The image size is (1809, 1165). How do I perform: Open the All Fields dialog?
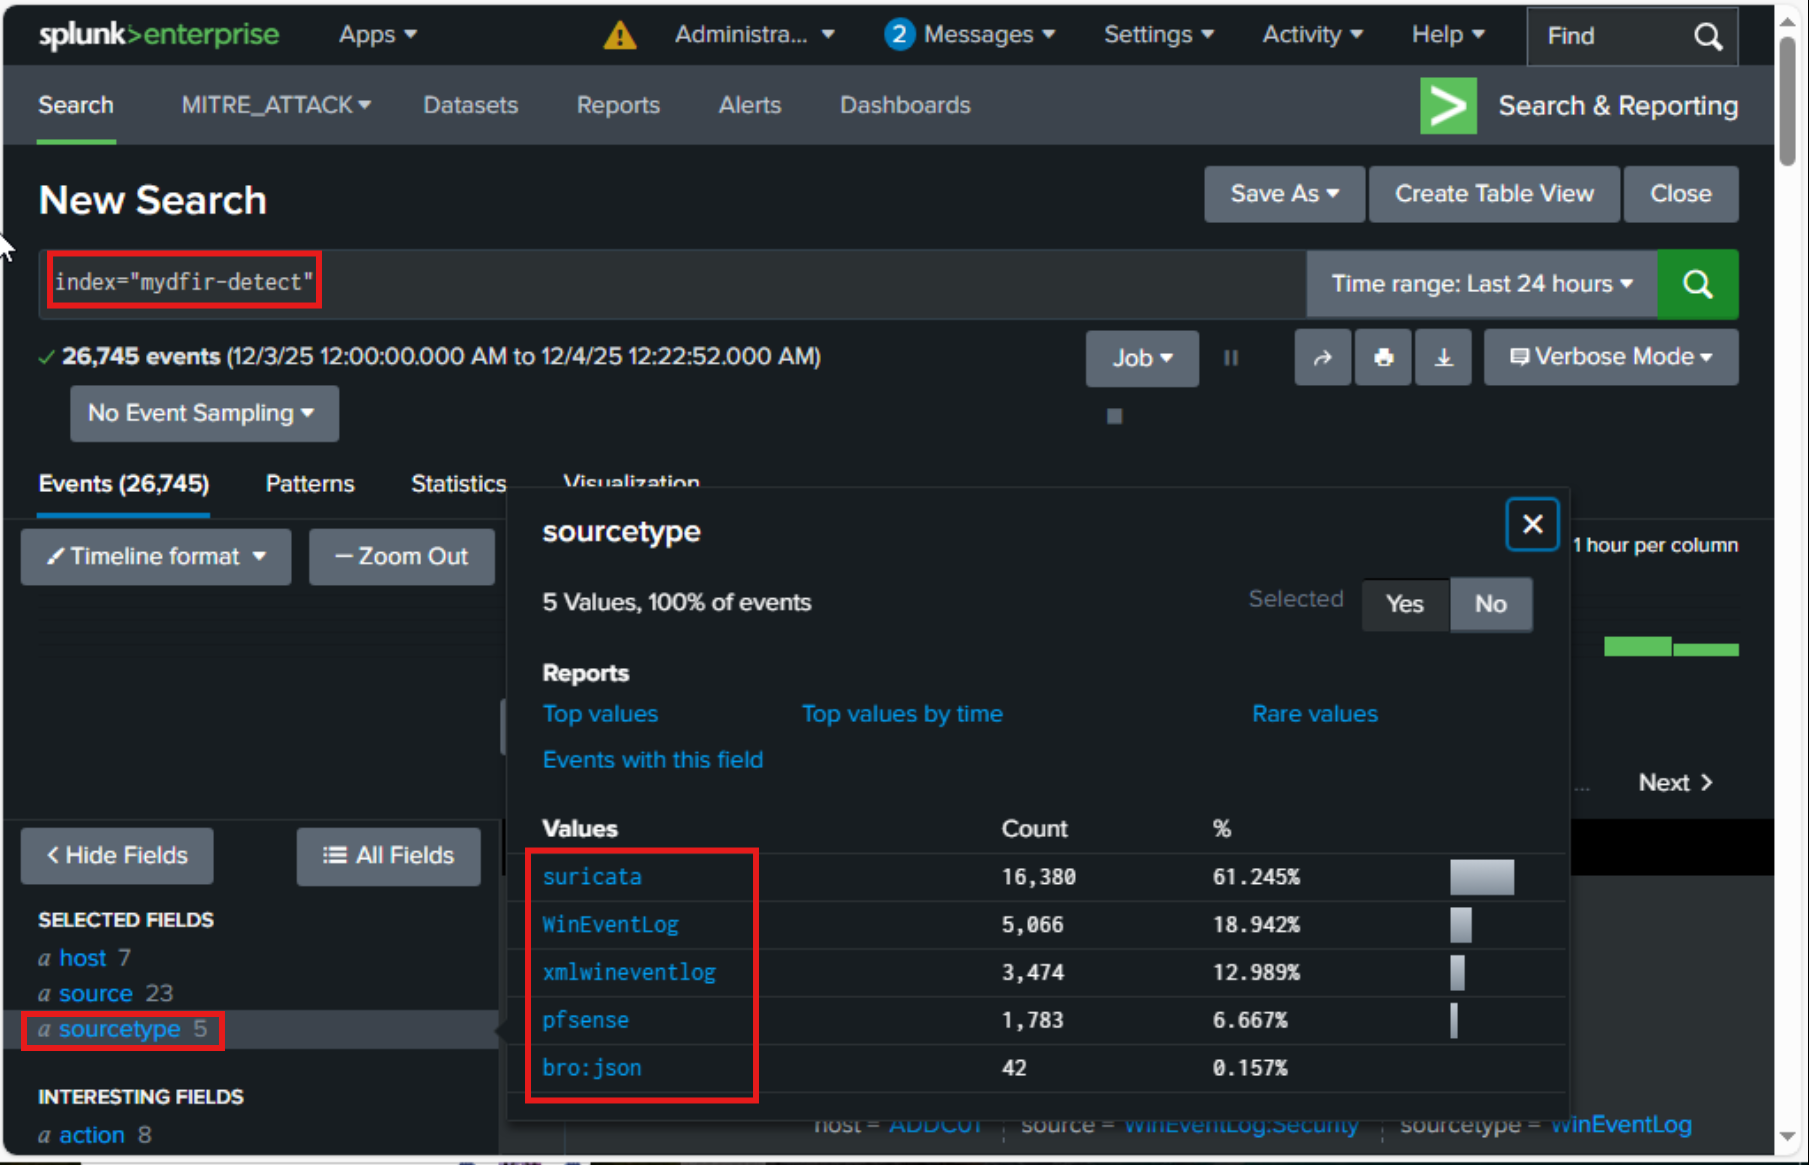389,856
